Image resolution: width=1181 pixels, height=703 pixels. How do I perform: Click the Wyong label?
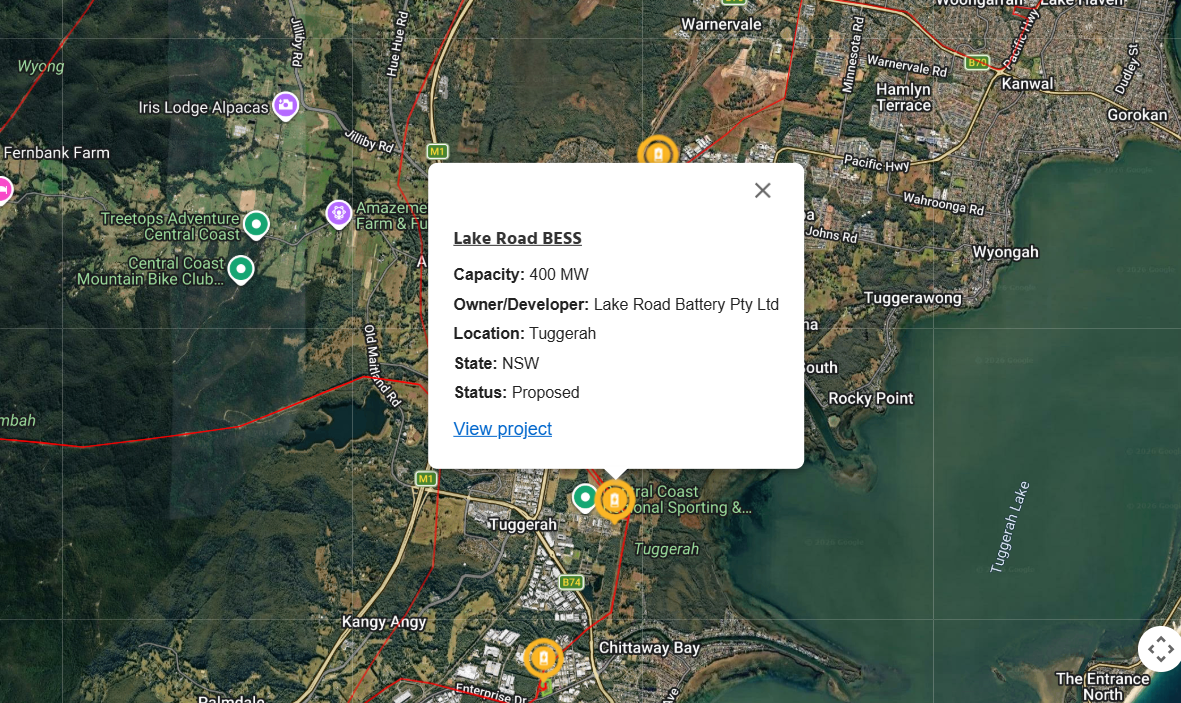coord(41,66)
